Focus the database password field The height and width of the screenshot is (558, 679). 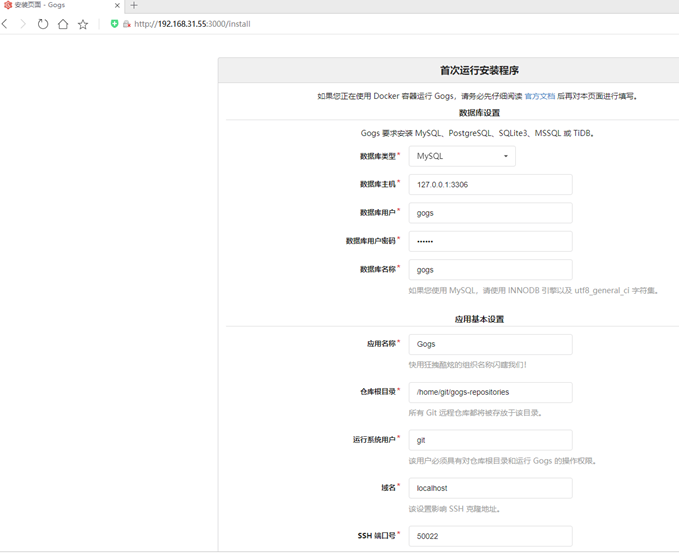[x=490, y=241]
